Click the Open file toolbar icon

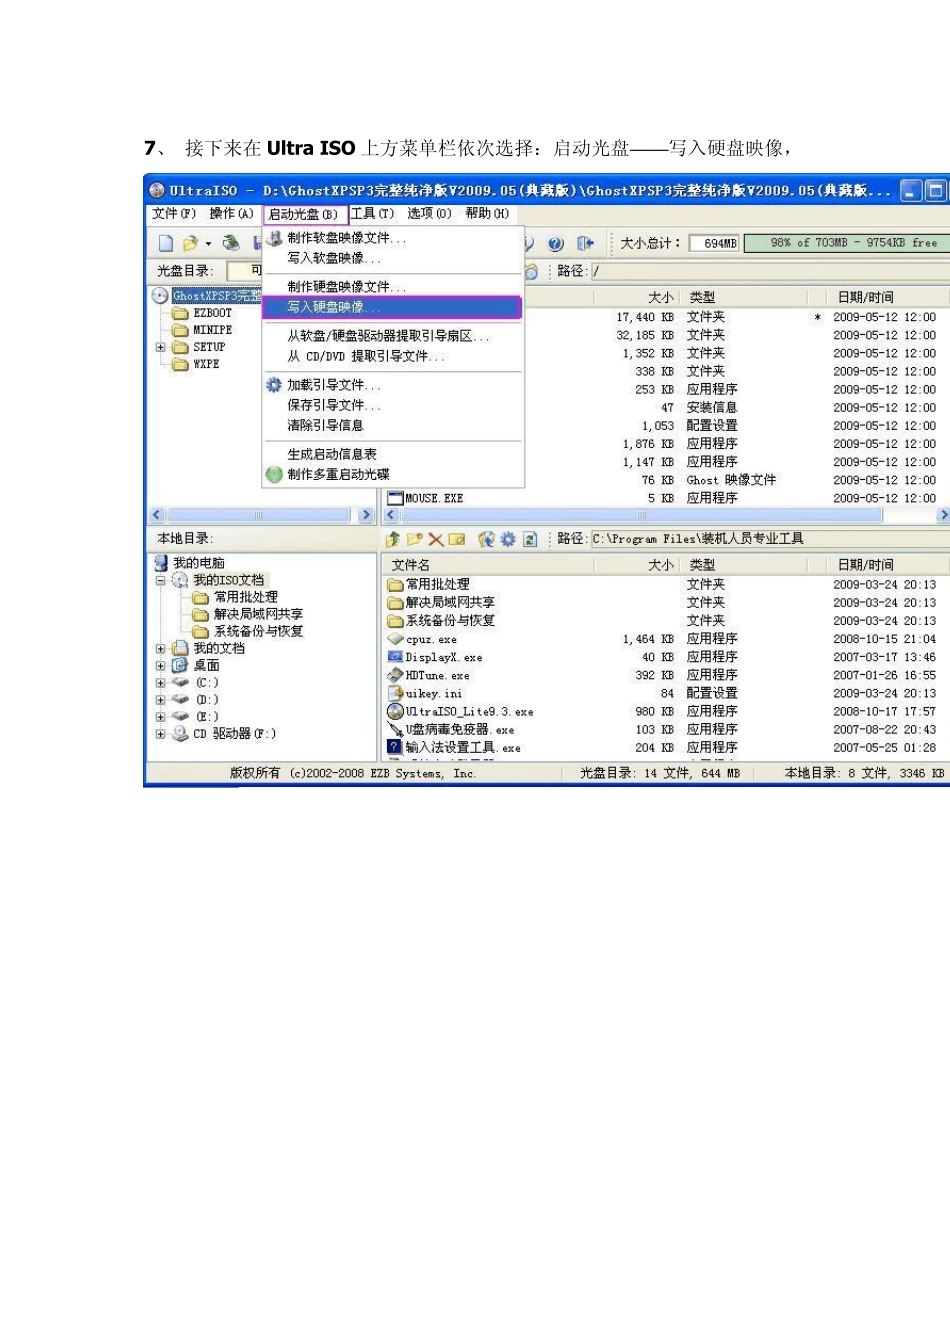tap(190, 243)
